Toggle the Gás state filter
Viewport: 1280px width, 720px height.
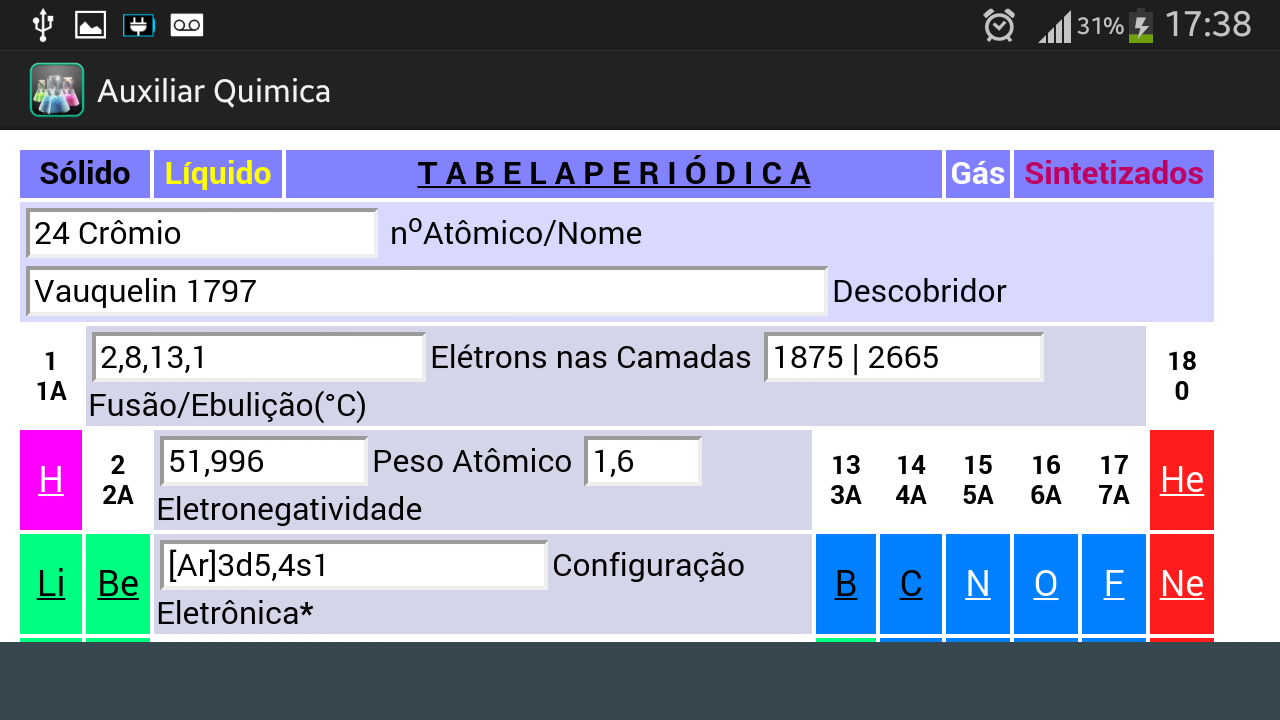tap(977, 173)
